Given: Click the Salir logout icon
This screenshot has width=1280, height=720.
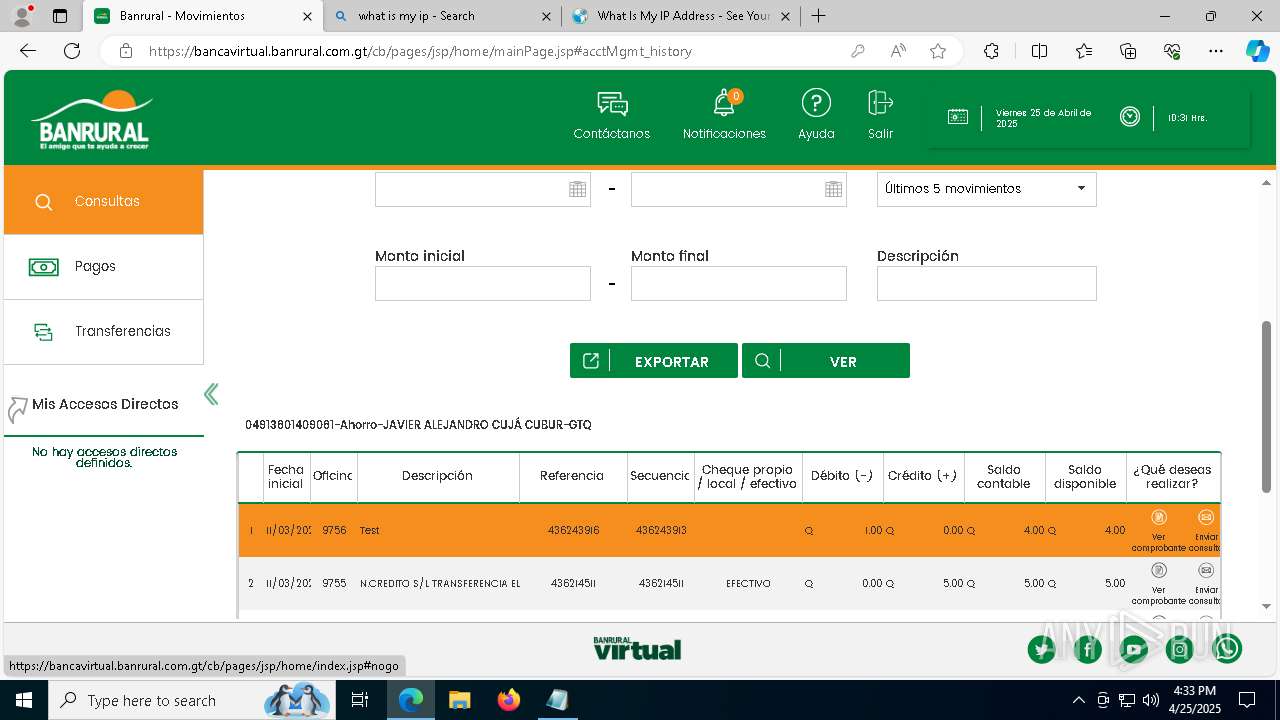Looking at the screenshot, I should [880, 103].
